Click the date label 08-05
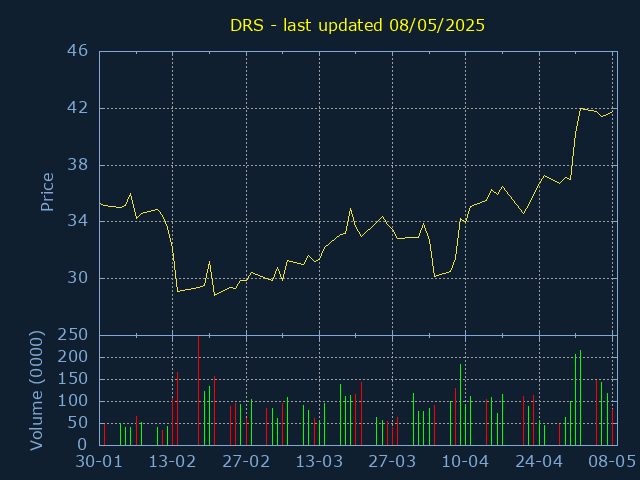This screenshot has height=480, width=640. [612, 462]
